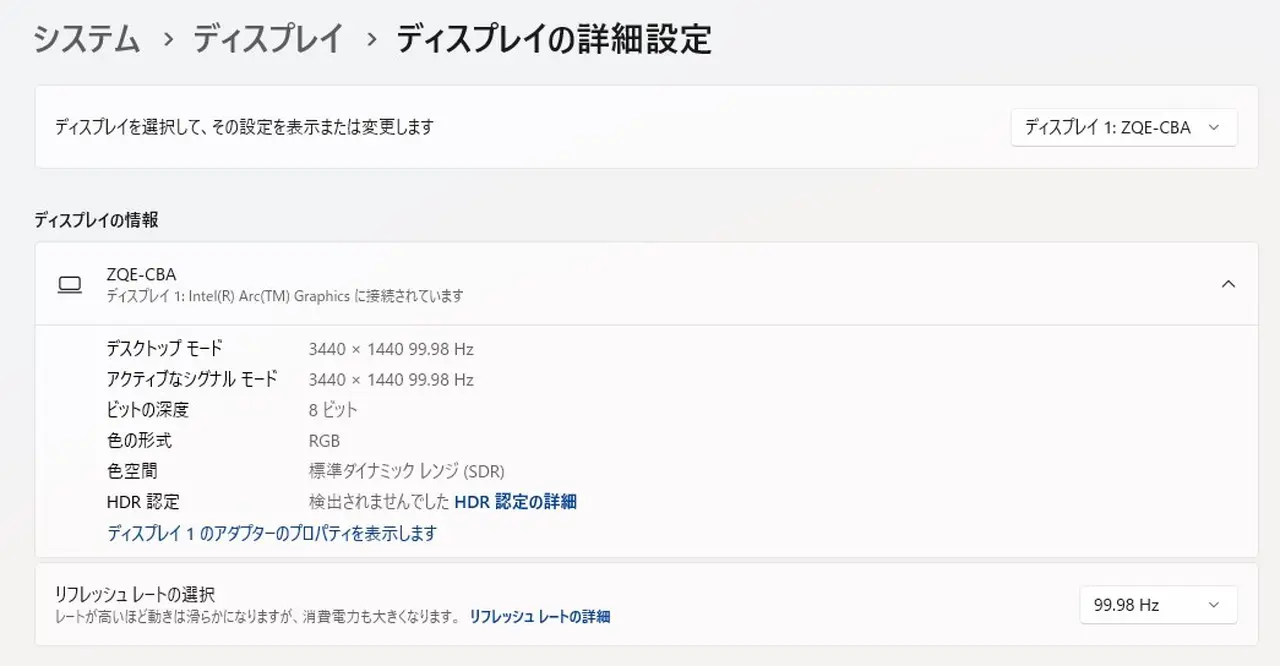
Task: Click the アクティブなシグナル モード label
Action: pyautogui.click(x=192, y=379)
